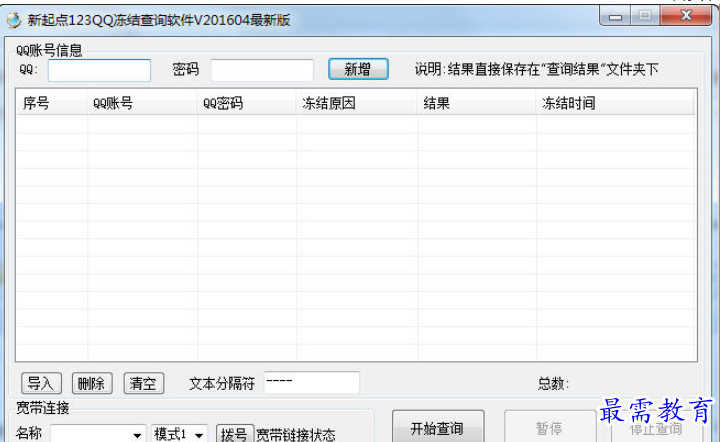The image size is (721, 442).
Task: Click the 开始查询 start query button
Action: [x=438, y=427]
